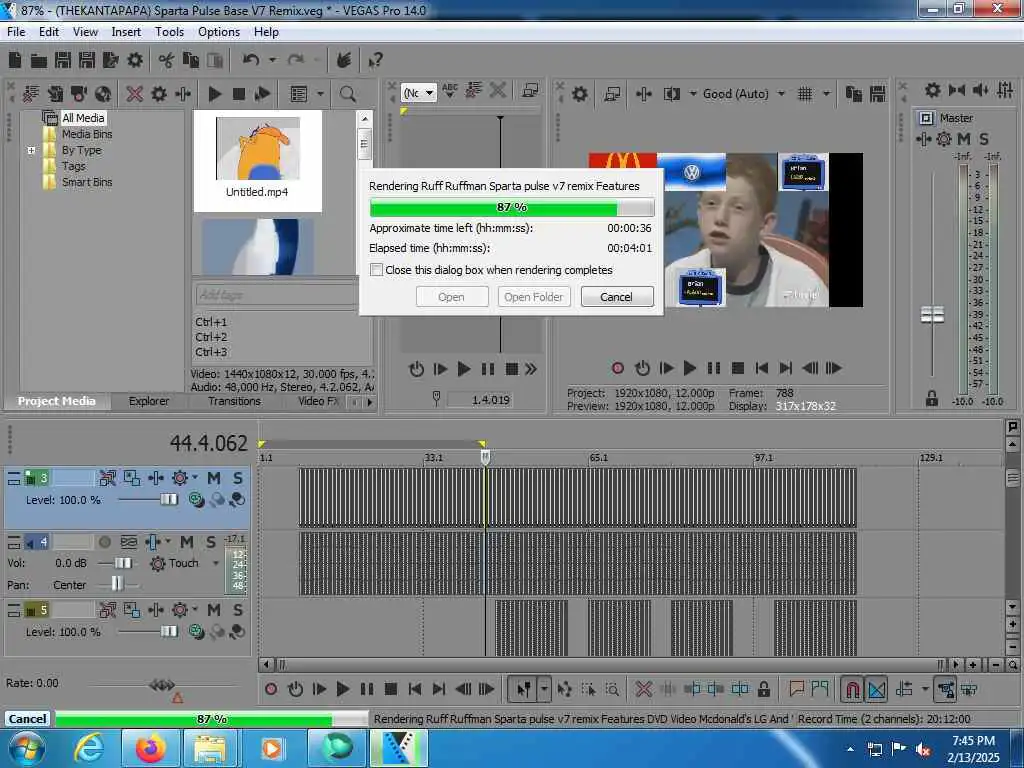The image size is (1024, 768).
Task: Click Extract Audio from CD icon
Action: tap(79, 93)
